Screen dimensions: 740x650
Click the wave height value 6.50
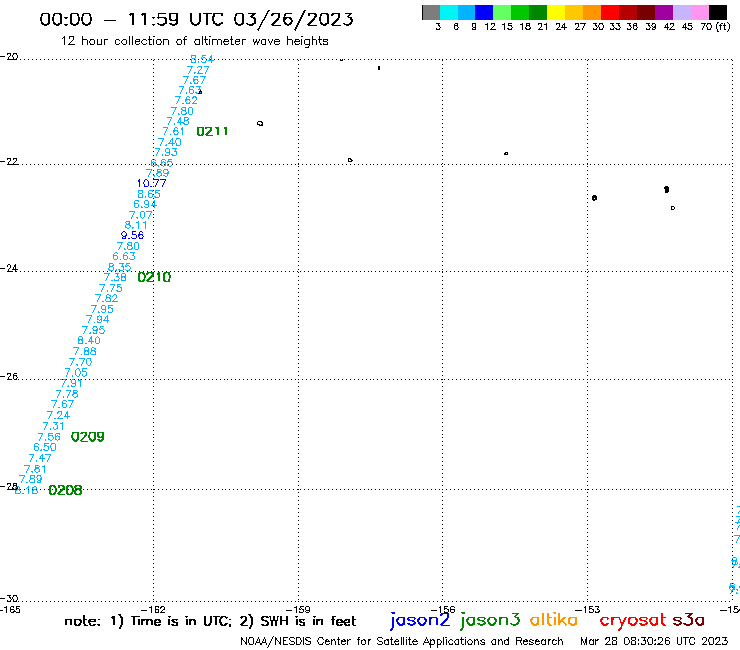pos(45,447)
